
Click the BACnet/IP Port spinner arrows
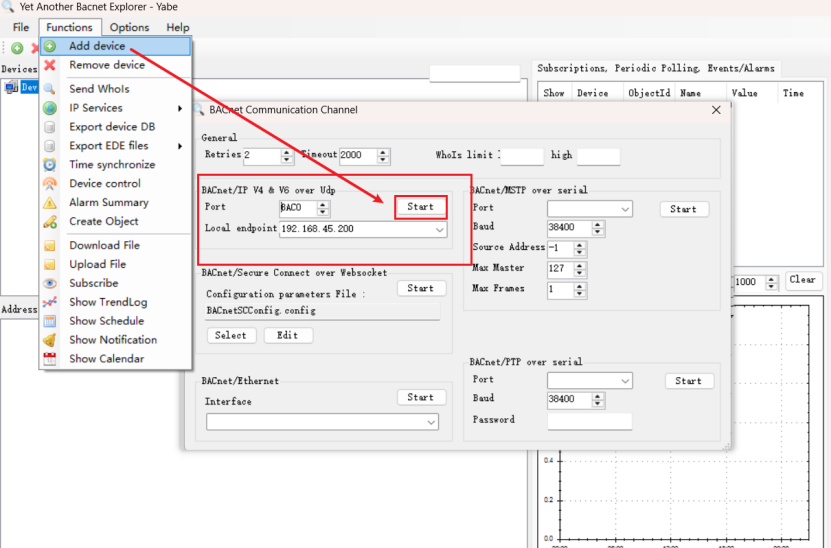323,208
